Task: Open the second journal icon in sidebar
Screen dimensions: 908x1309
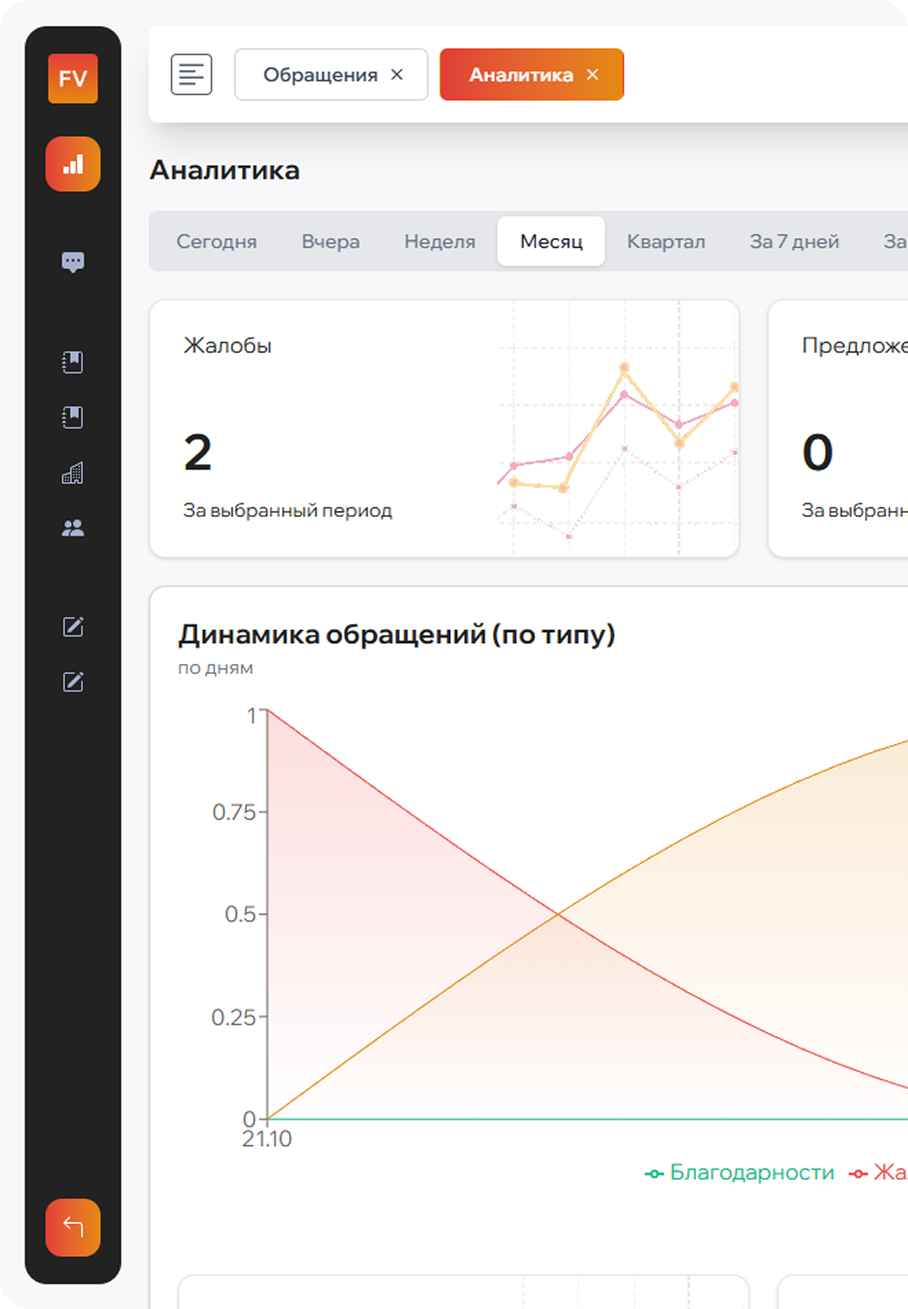Action: [72, 417]
